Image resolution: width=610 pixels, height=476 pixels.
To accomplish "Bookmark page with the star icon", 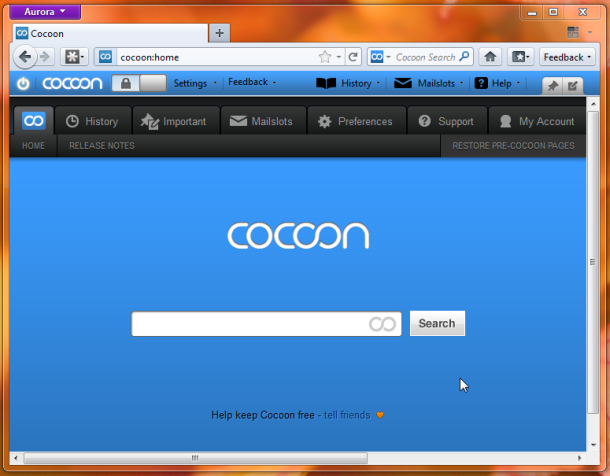I will click(324, 57).
